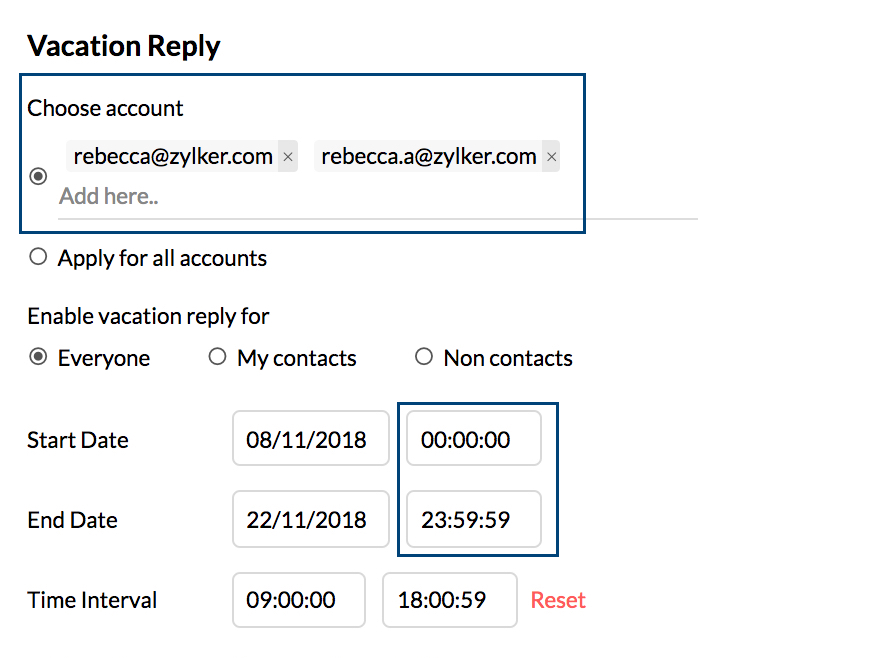Choose My contacts radio option
This screenshot has height=658, width=890.
[217, 357]
